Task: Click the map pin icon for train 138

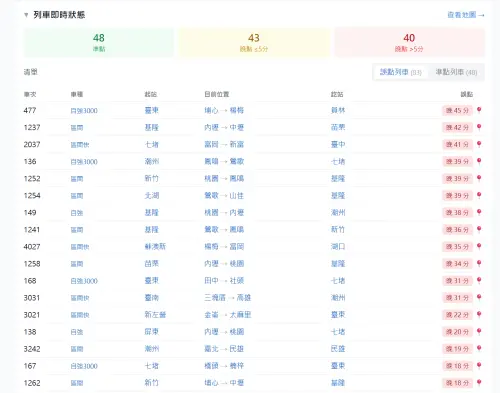Action: click(x=479, y=331)
